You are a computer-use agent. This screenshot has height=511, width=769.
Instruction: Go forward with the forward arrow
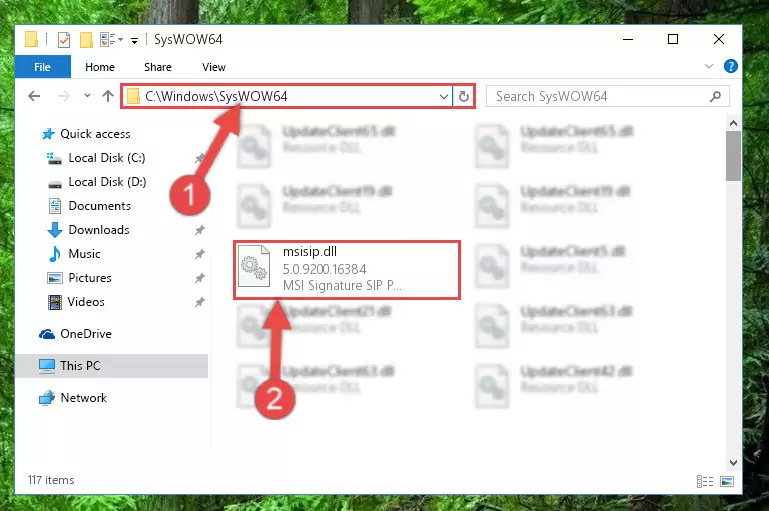(64, 96)
